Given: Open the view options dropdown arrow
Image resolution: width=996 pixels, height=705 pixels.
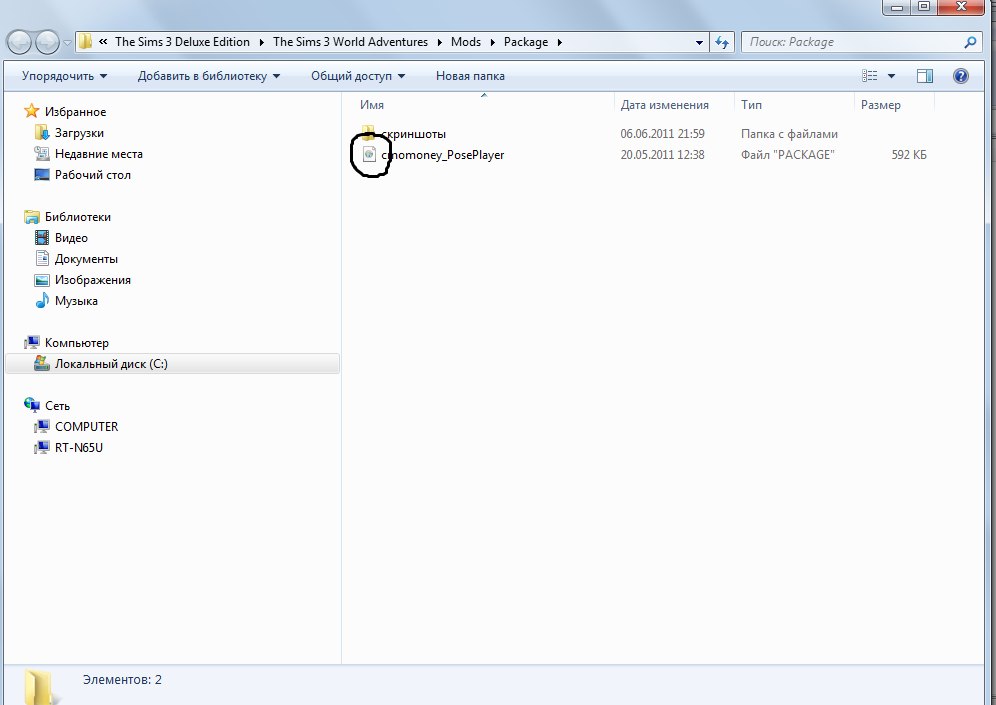Looking at the screenshot, I should (x=891, y=76).
